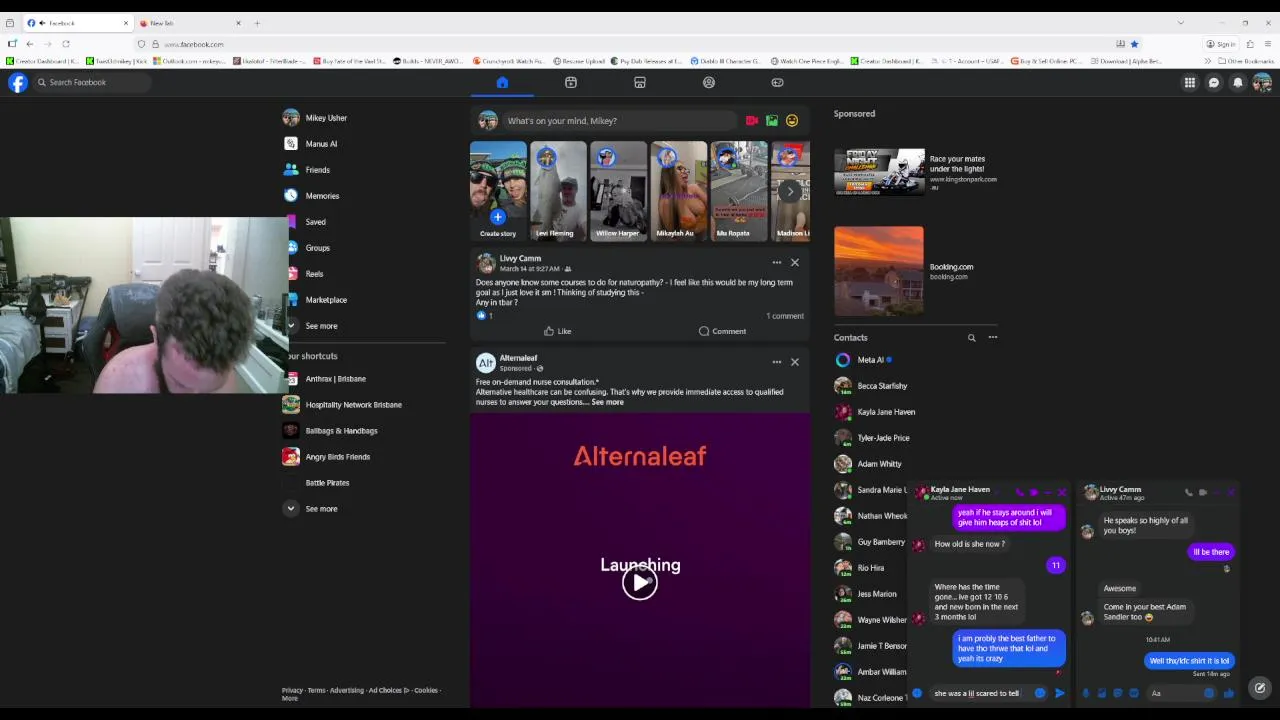
Task: Send message in Kayla Jane Haven chat
Action: pos(1059,693)
